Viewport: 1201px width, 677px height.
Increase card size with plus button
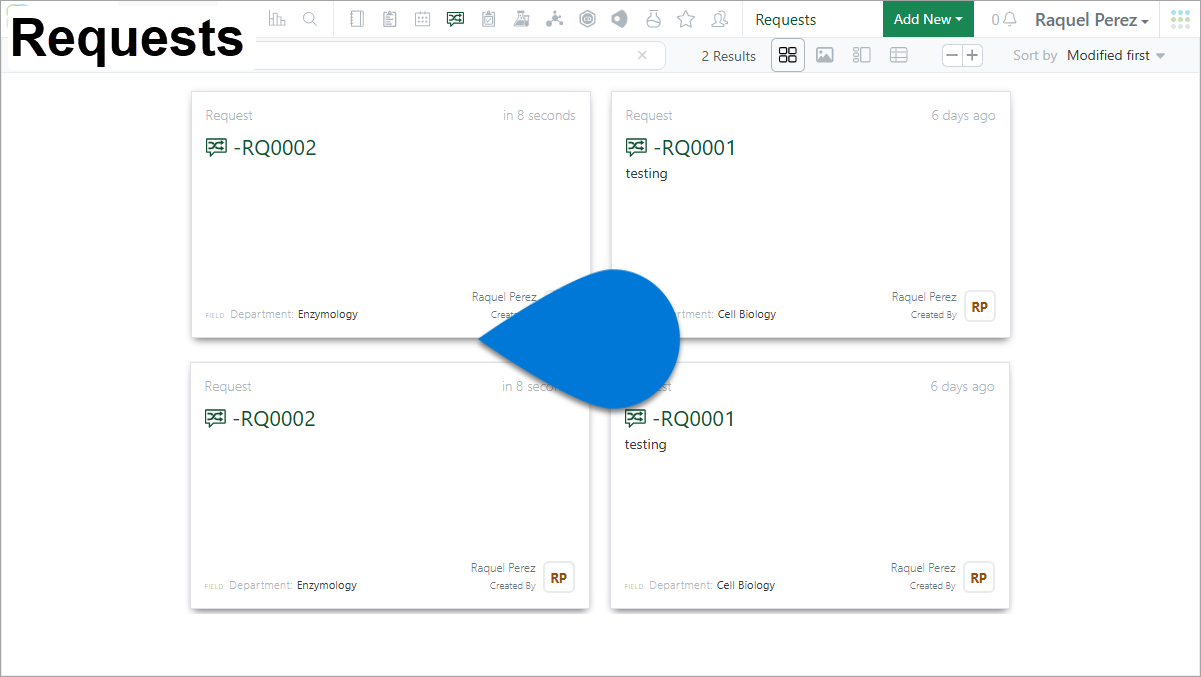972,56
